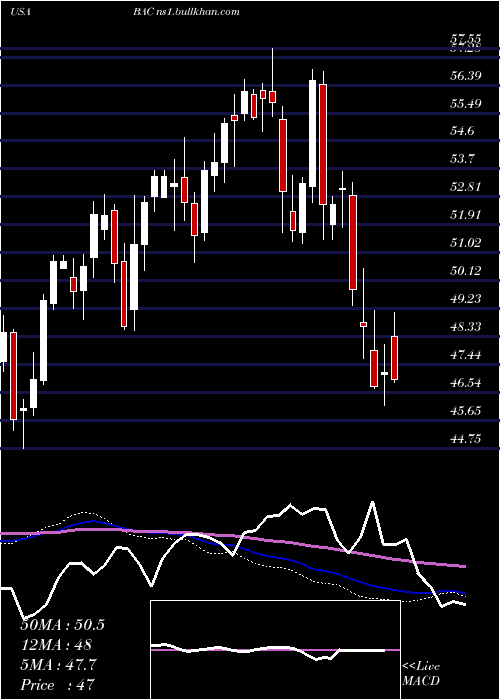This screenshot has height=700, width=500.
Task: Click the 56.39 price axis label
Action: tap(466, 75)
